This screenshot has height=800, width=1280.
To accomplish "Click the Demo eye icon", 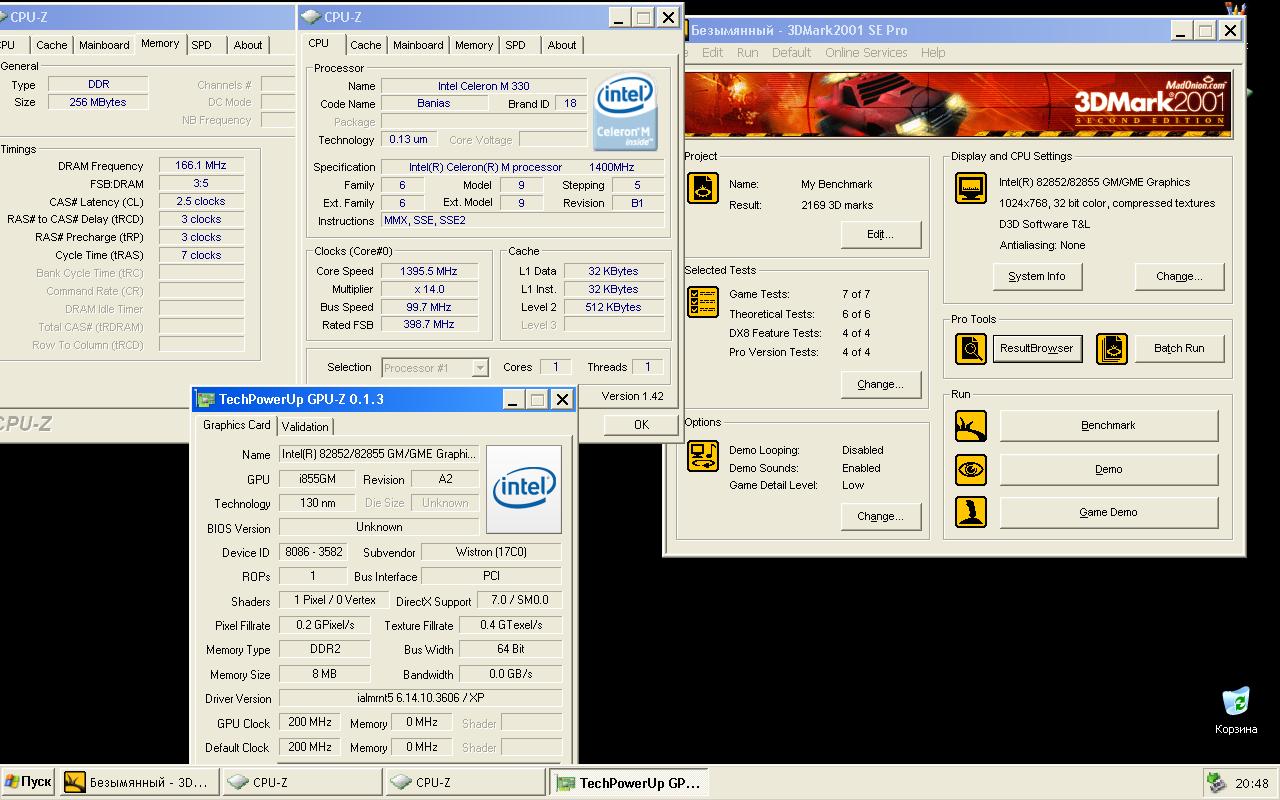I will (971, 469).
